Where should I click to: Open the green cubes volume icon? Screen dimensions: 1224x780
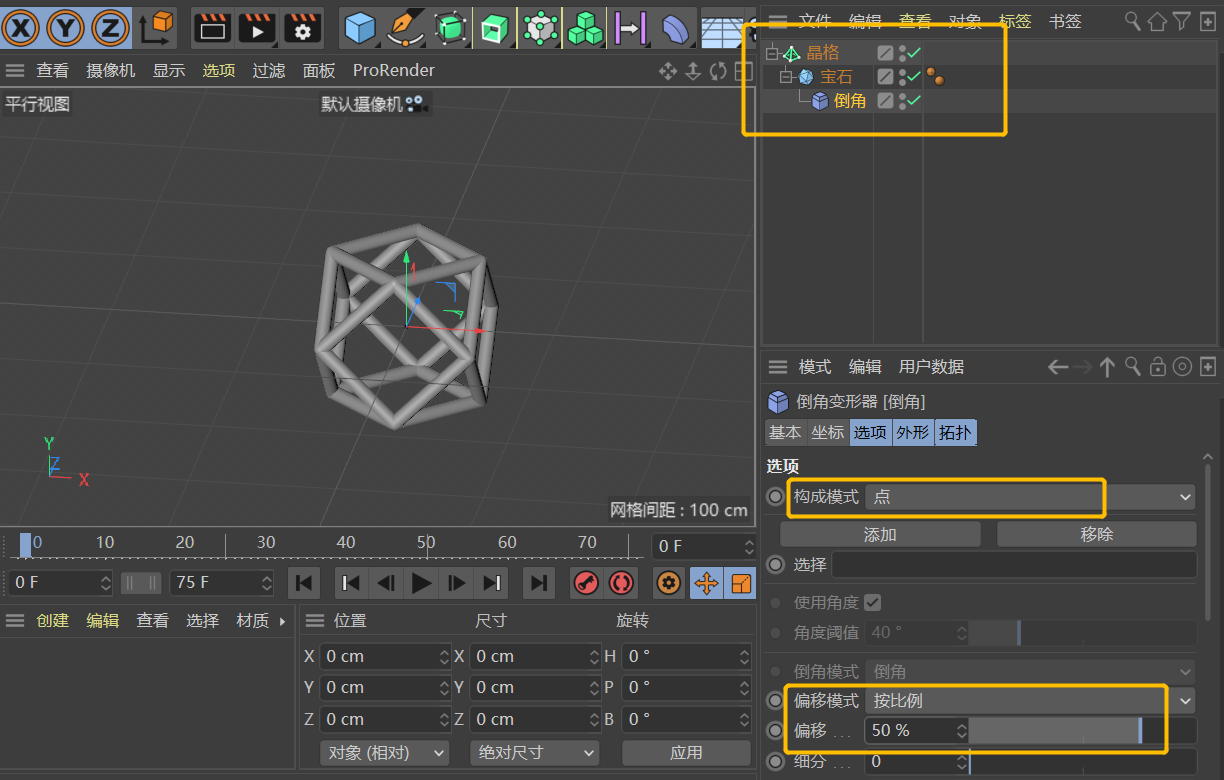(585, 28)
